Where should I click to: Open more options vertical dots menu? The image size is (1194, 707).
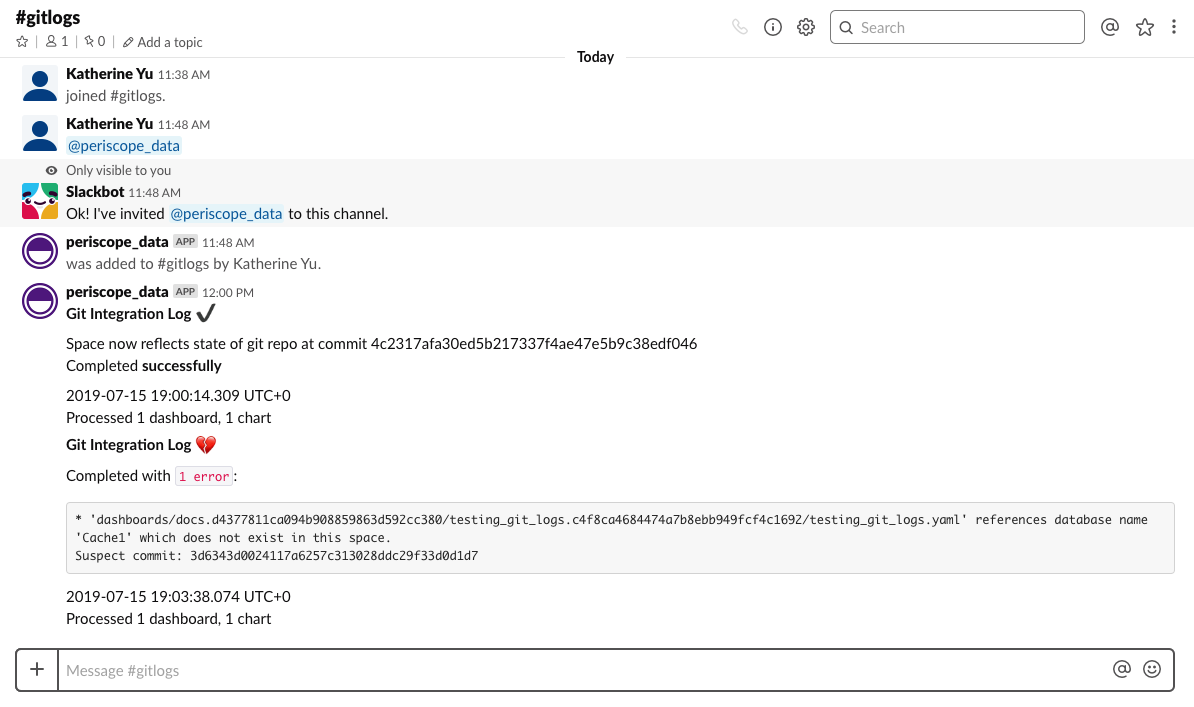click(x=1173, y=27)
